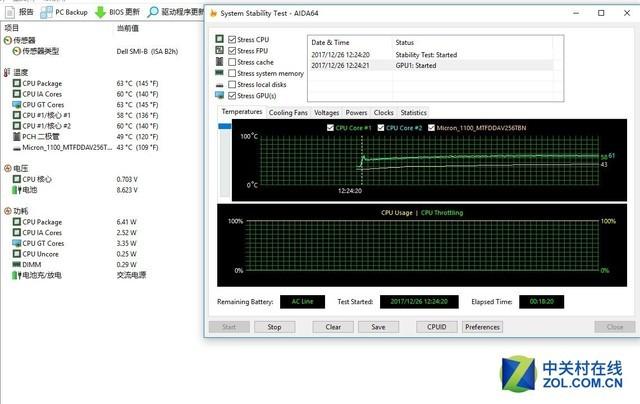Click the 电压 voltage category icon
This screenshot has height=404, width=640.
[x=7, y=168]
